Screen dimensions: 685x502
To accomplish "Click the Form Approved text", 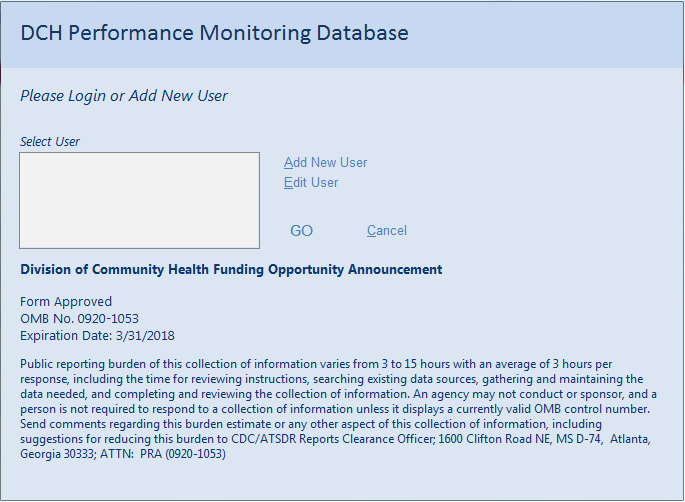I will (x=66, y=302).
